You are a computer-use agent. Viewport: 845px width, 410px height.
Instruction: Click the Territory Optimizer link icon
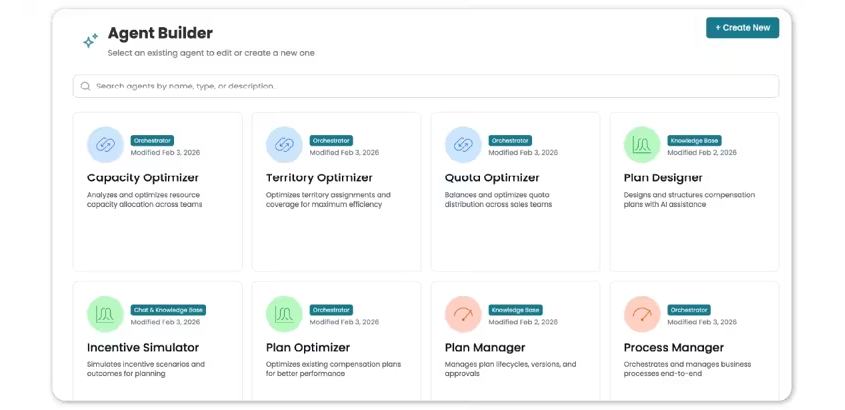[284, 144]
